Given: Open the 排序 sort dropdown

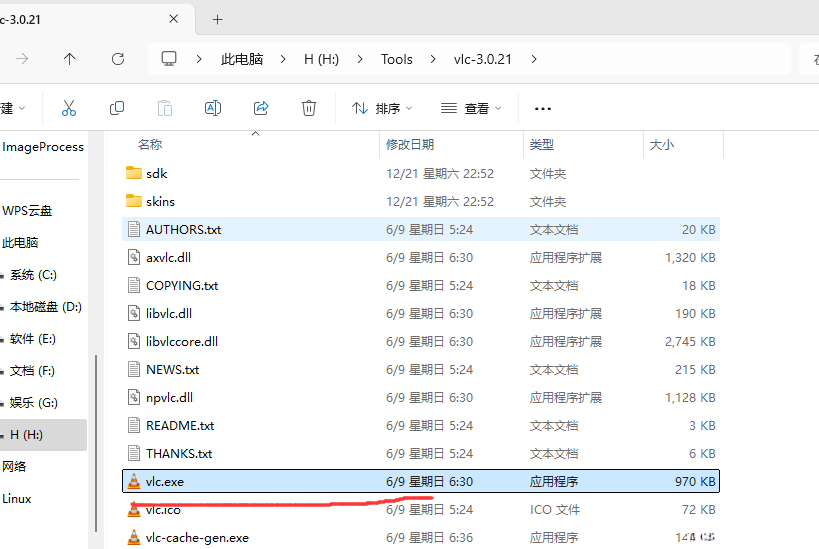Looking at the screenshot, I should 382,108.
